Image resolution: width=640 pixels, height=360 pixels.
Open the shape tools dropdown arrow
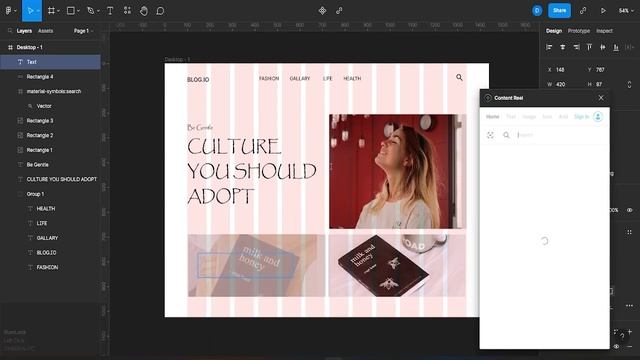[78, 11]
